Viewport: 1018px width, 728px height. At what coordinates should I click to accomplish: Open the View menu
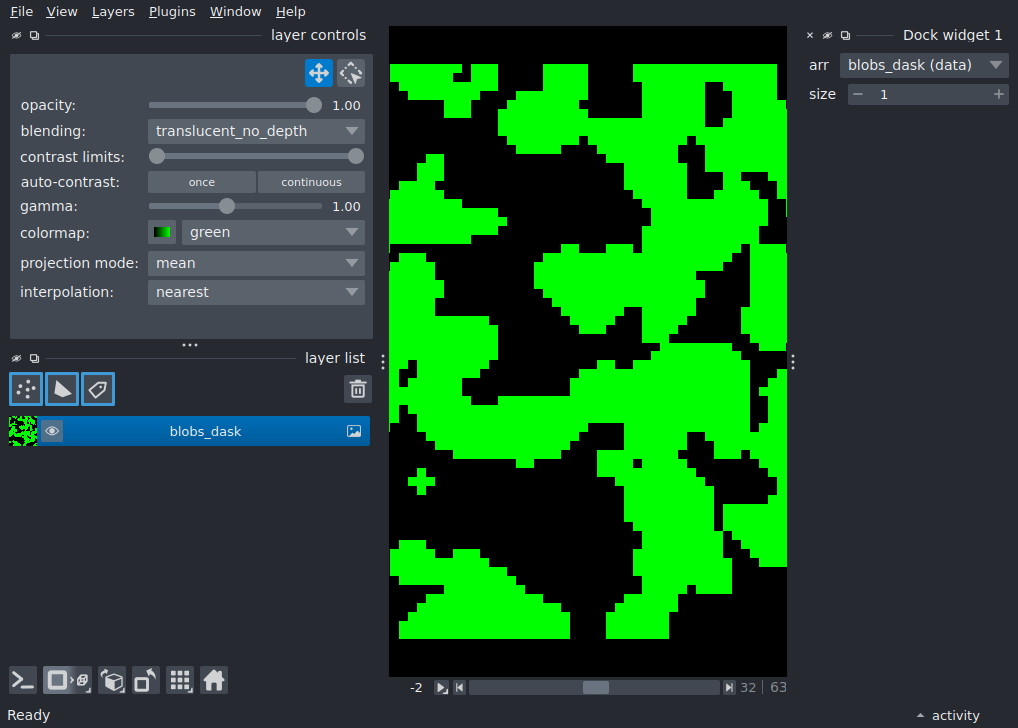tap(62, 12)
